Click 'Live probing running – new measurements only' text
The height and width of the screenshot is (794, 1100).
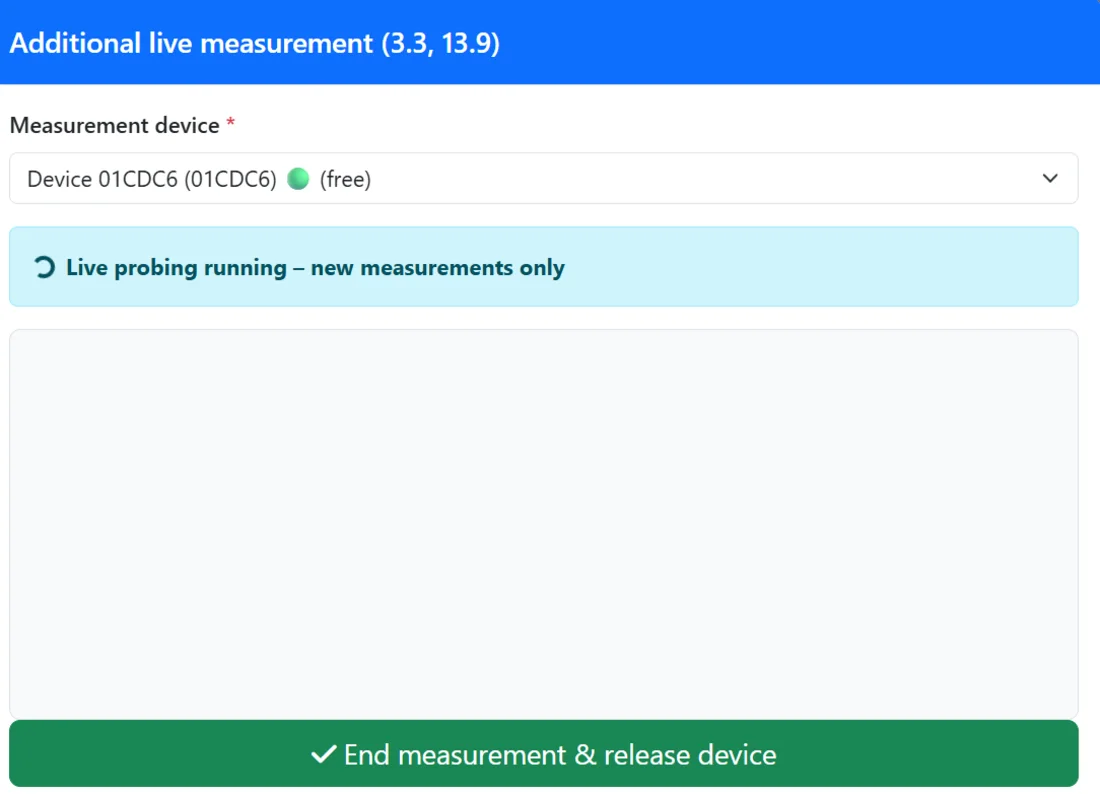tap(315, 267)
